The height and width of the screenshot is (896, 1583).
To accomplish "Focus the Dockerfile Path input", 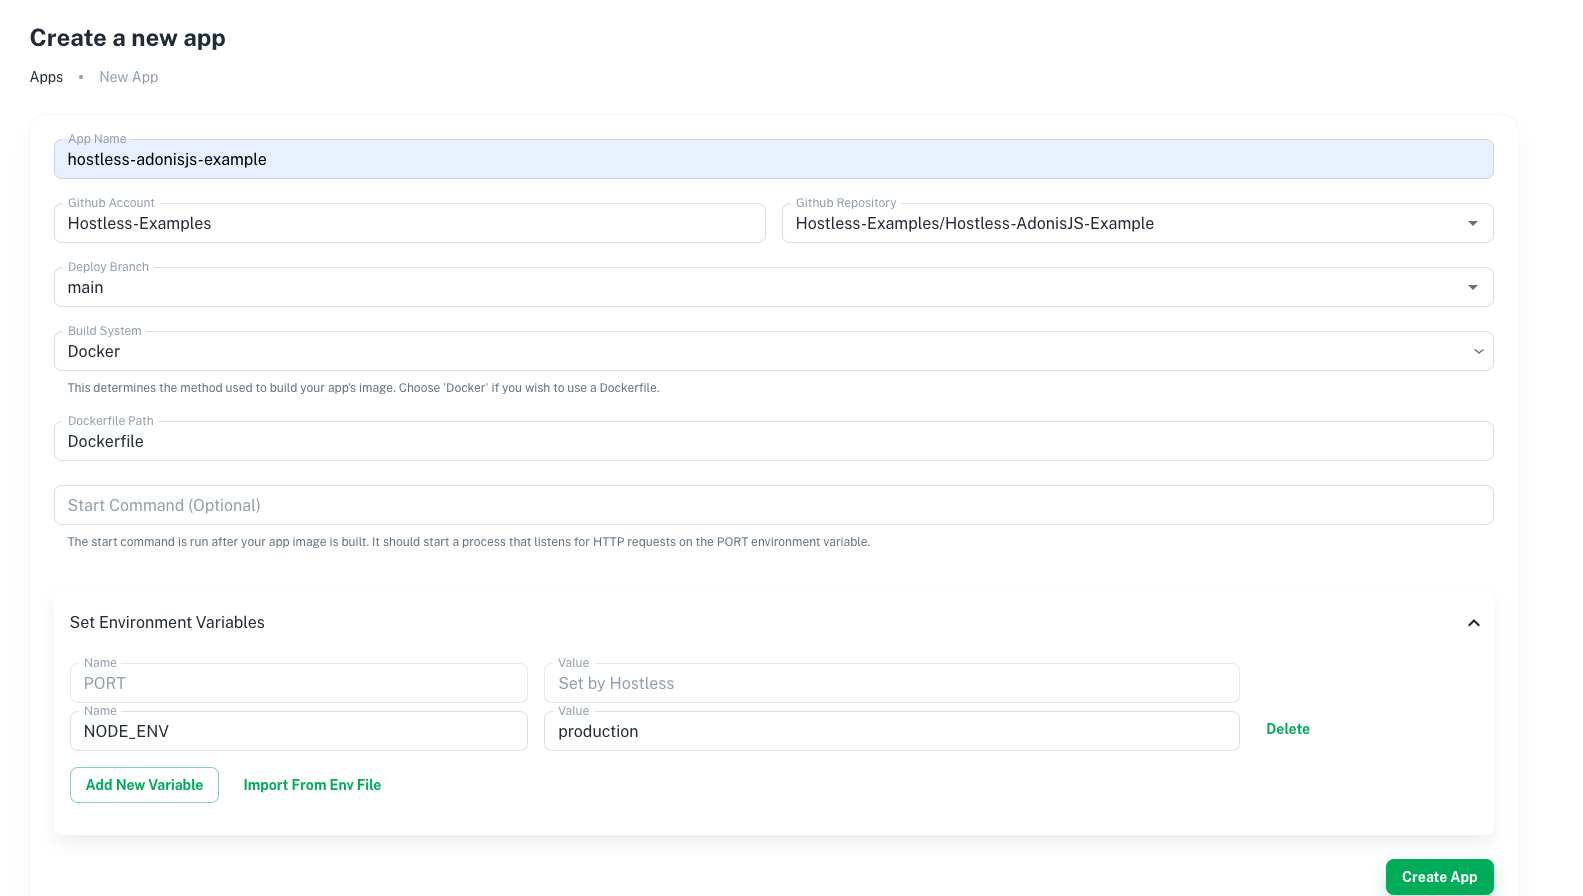I will (x=773, y=441).
